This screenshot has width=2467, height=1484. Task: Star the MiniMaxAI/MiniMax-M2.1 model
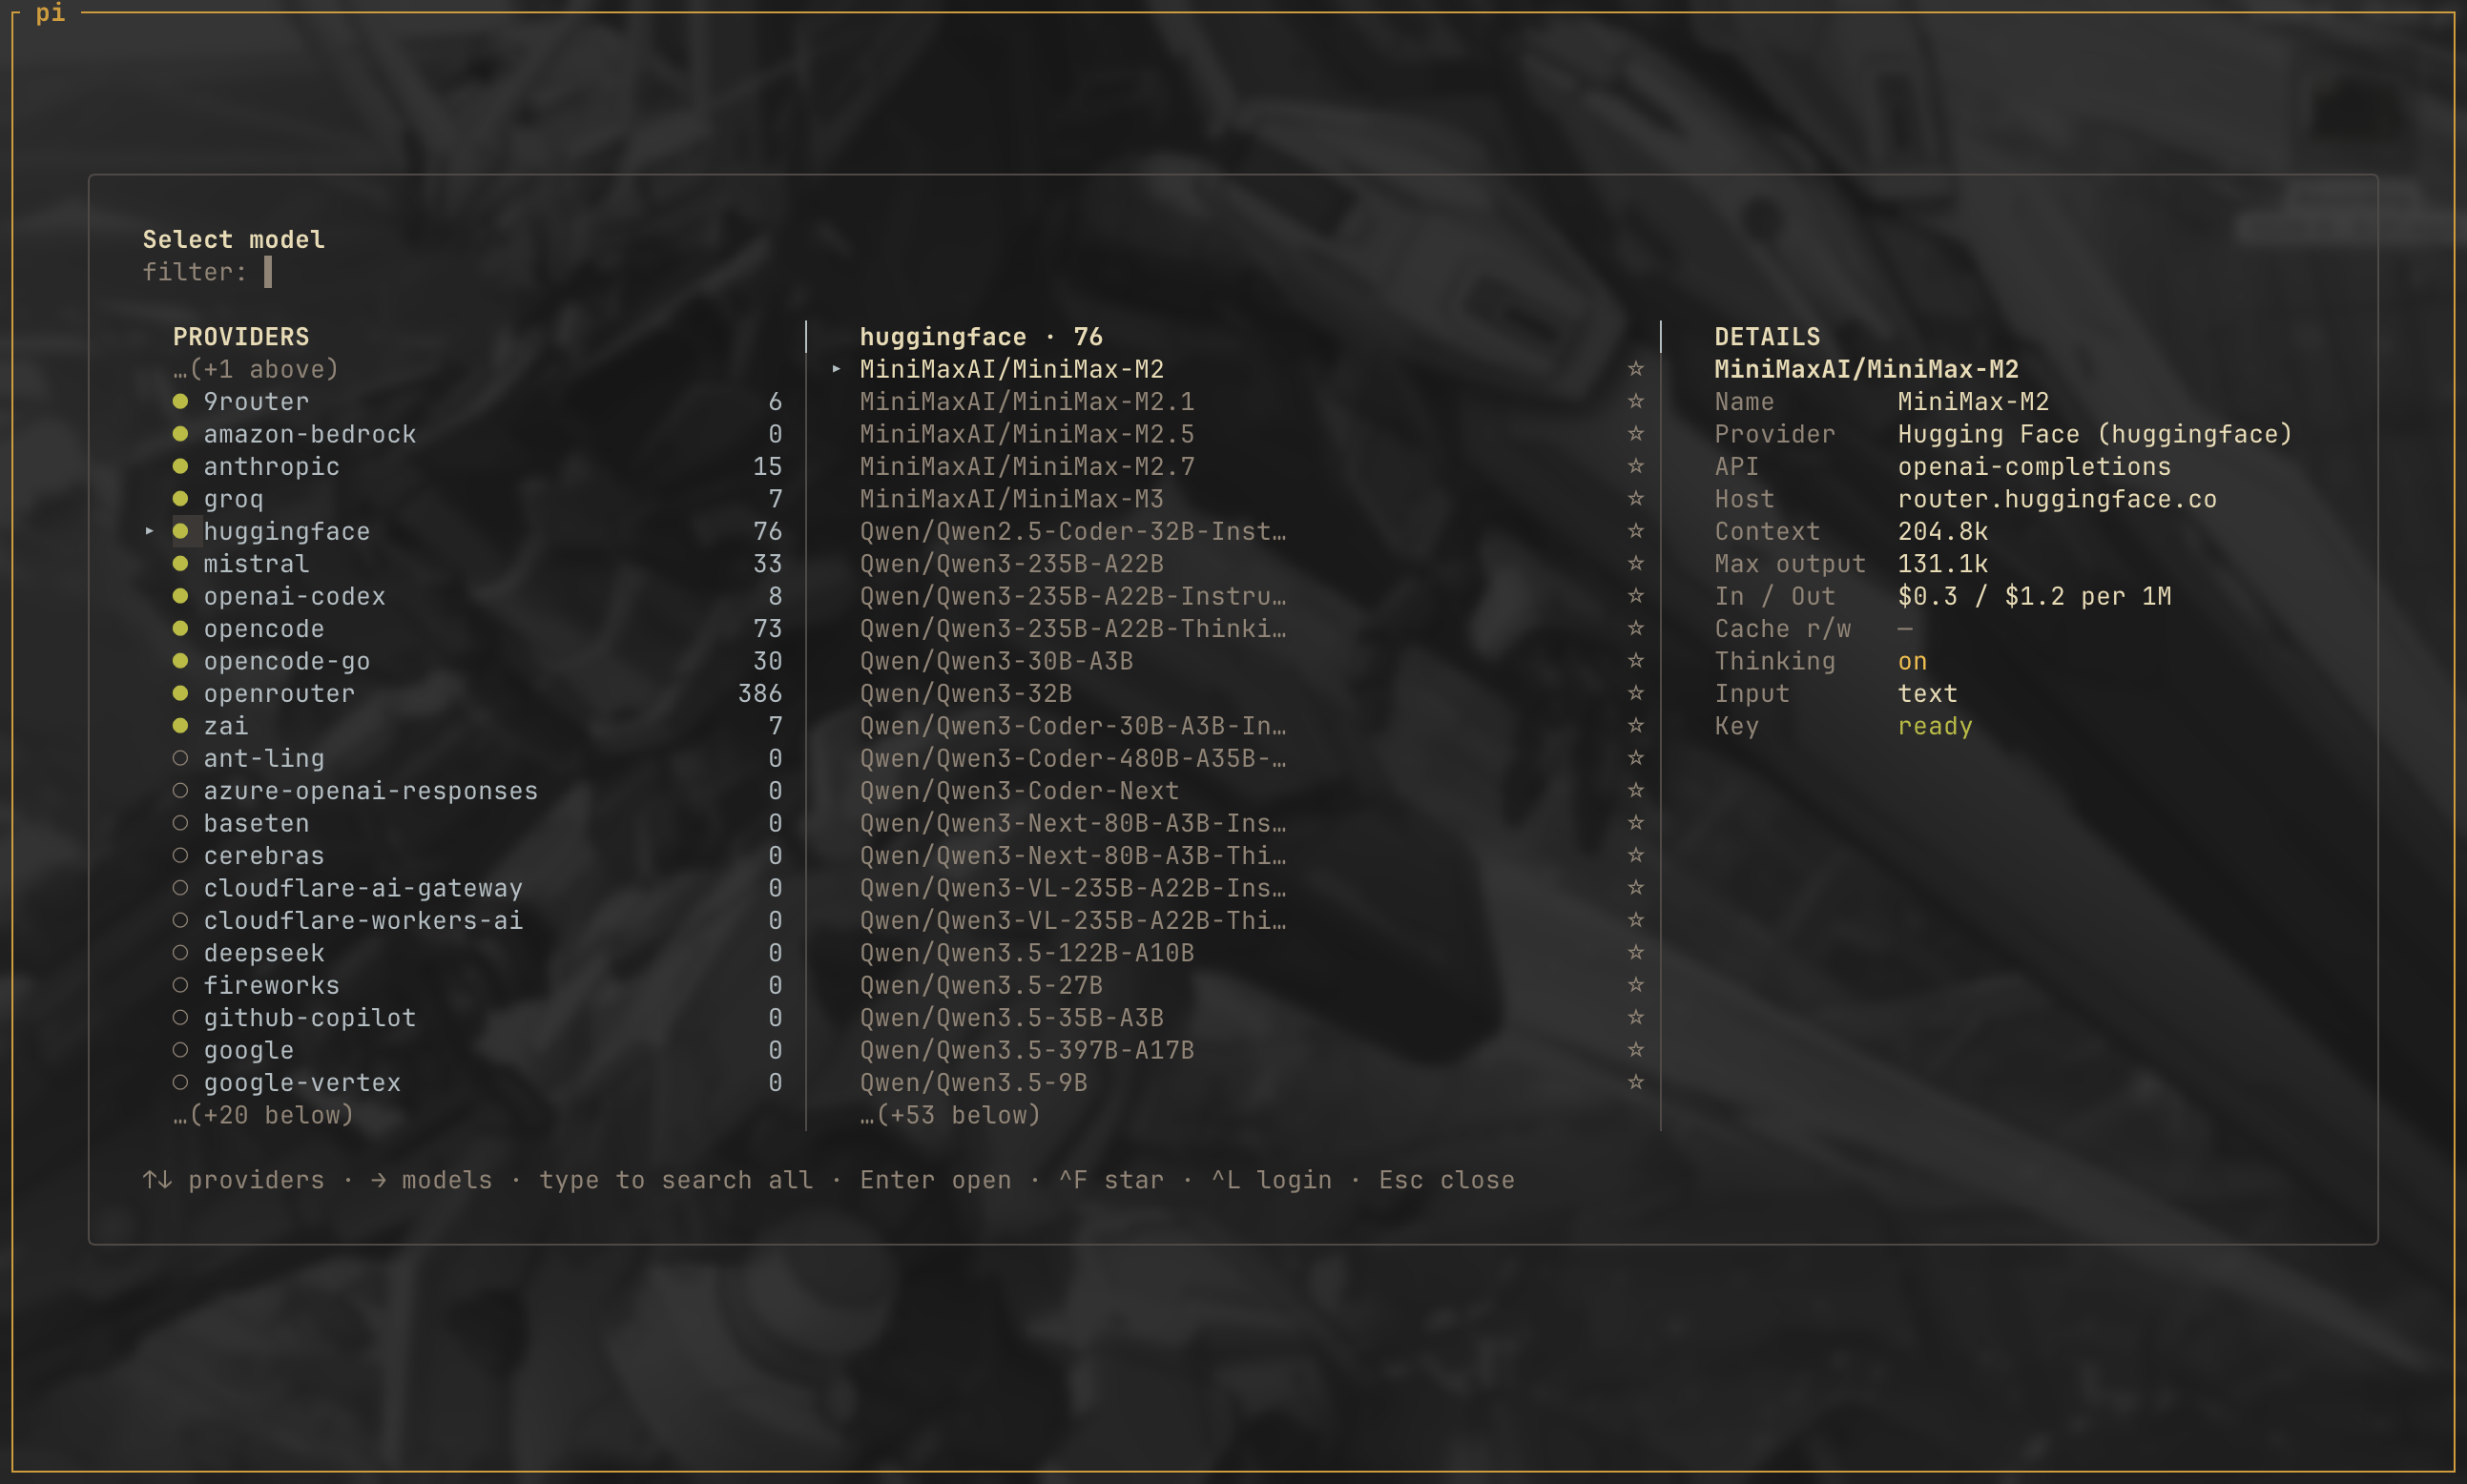(1635, 401)
